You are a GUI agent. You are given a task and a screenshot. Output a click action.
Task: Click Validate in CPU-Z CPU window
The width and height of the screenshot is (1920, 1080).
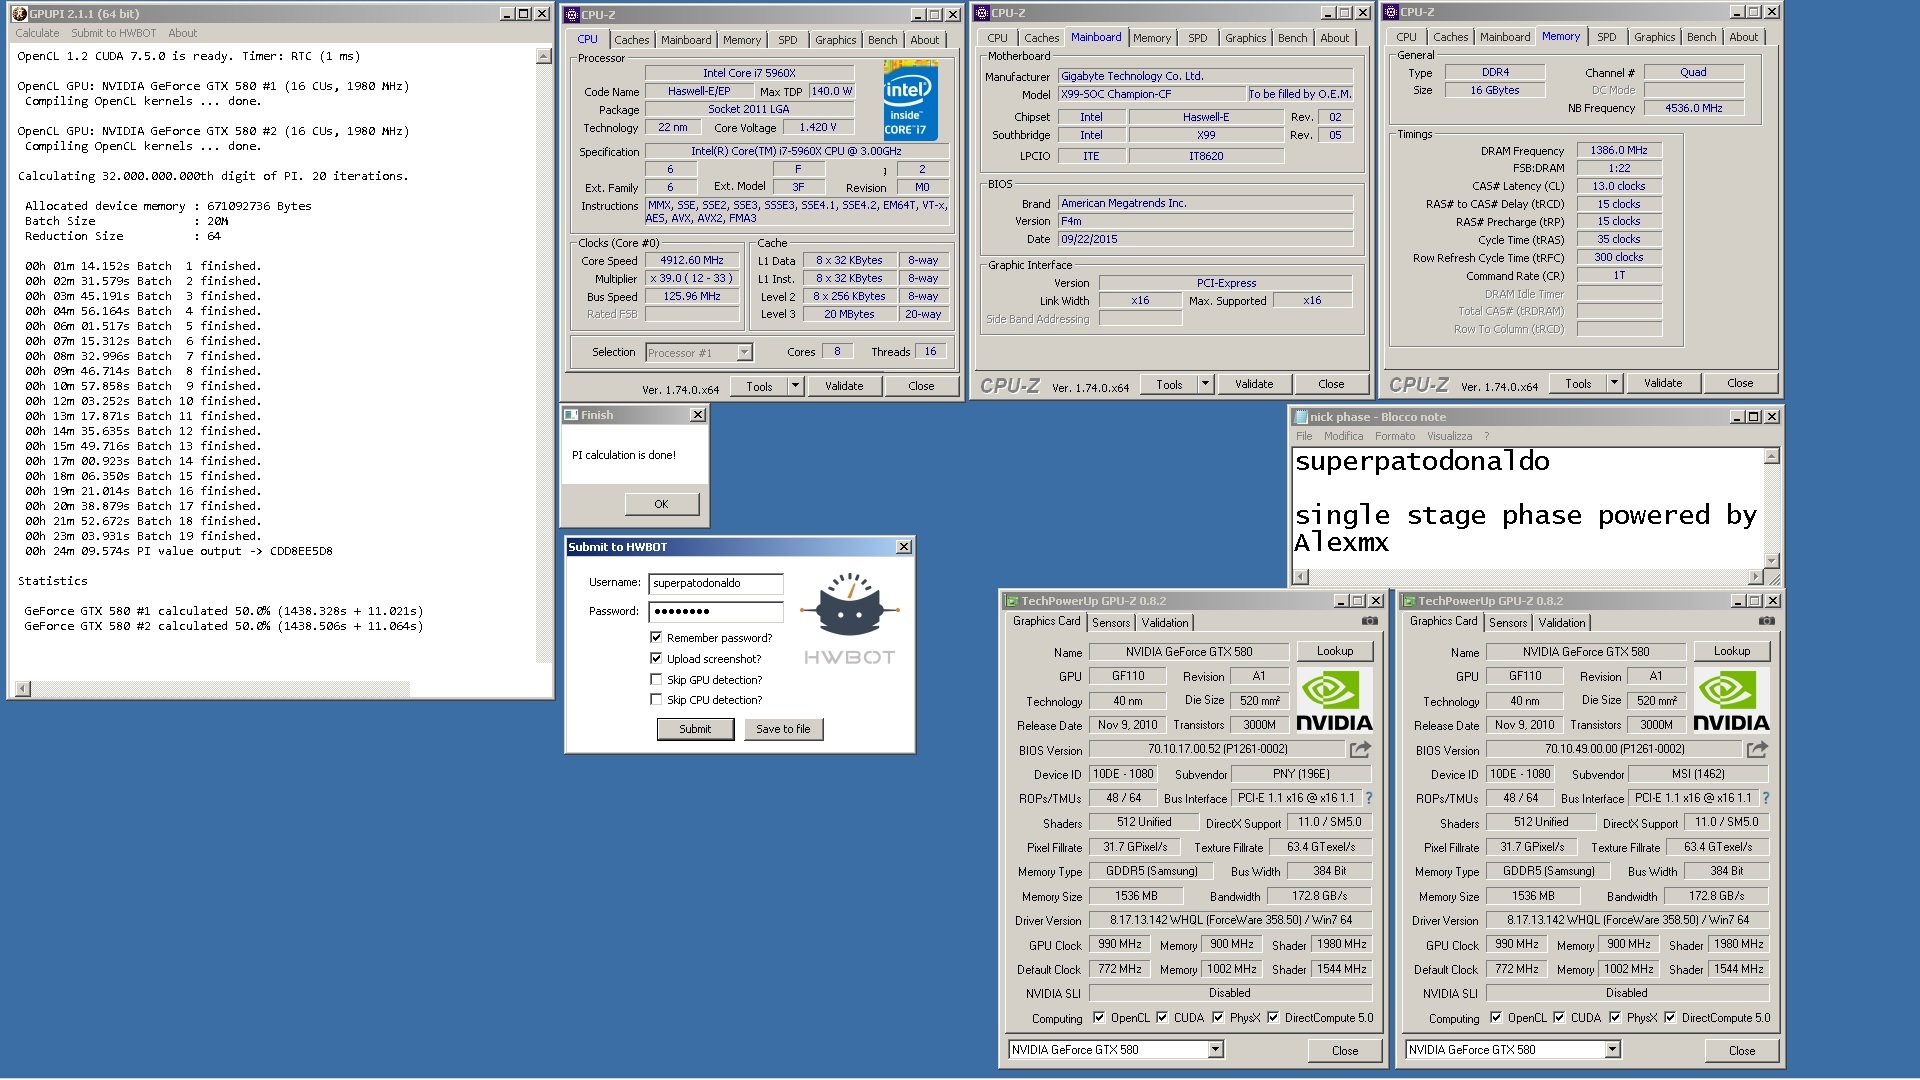(844, 386)
